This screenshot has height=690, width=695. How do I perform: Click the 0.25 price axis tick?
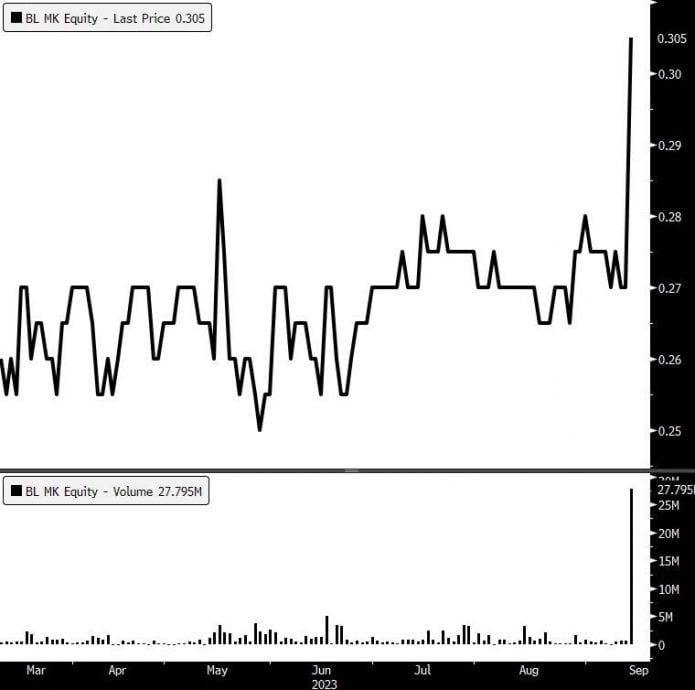(x=669, y=431)
